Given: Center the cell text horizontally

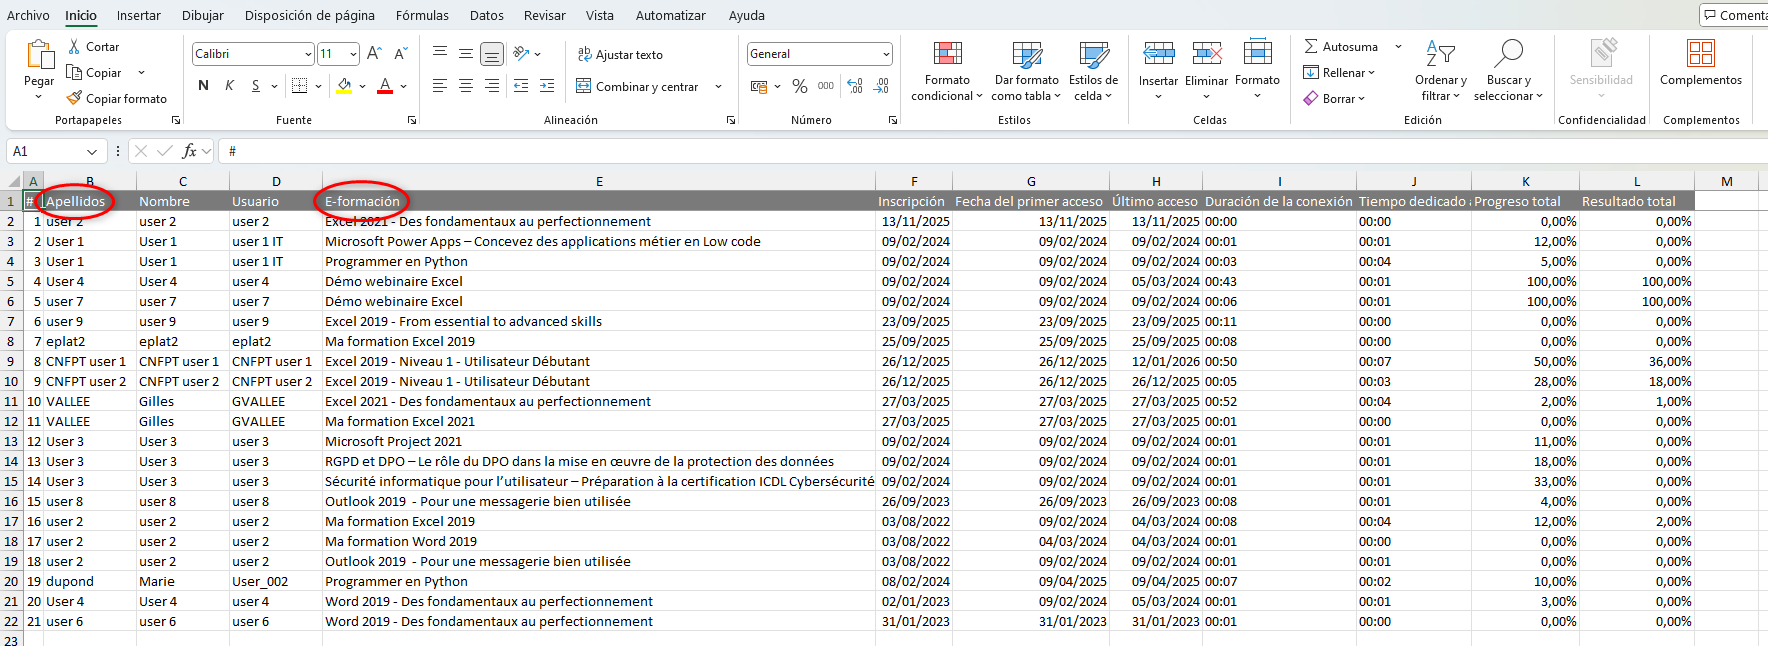Looking at the screenshot, I should tap(466, 86).
